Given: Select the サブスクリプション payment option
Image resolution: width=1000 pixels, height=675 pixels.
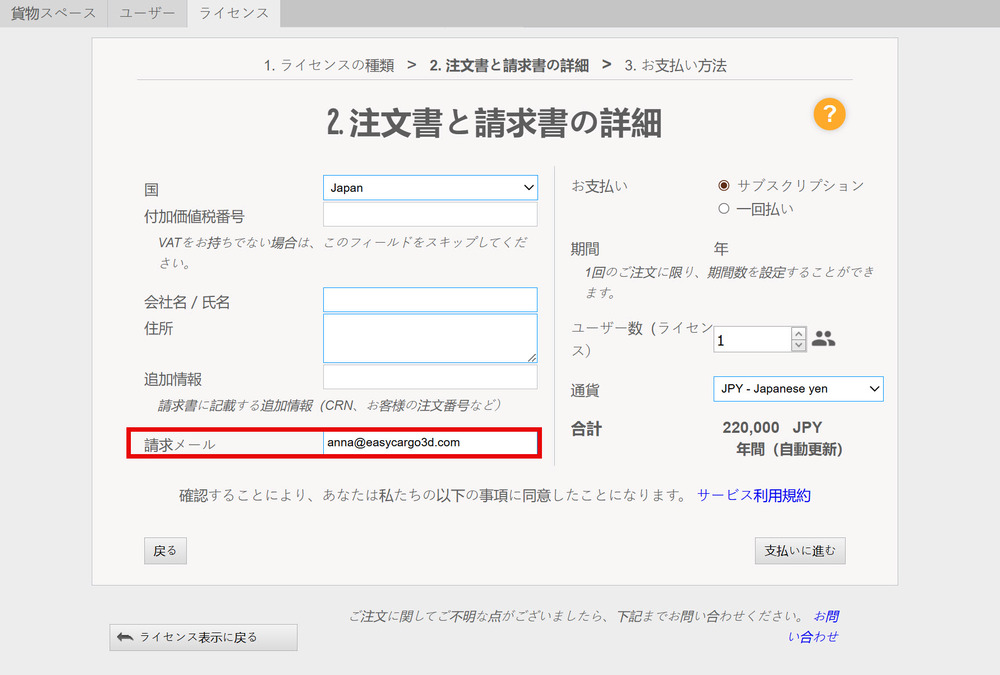Looking at the screenshot, I should point(724,185).
